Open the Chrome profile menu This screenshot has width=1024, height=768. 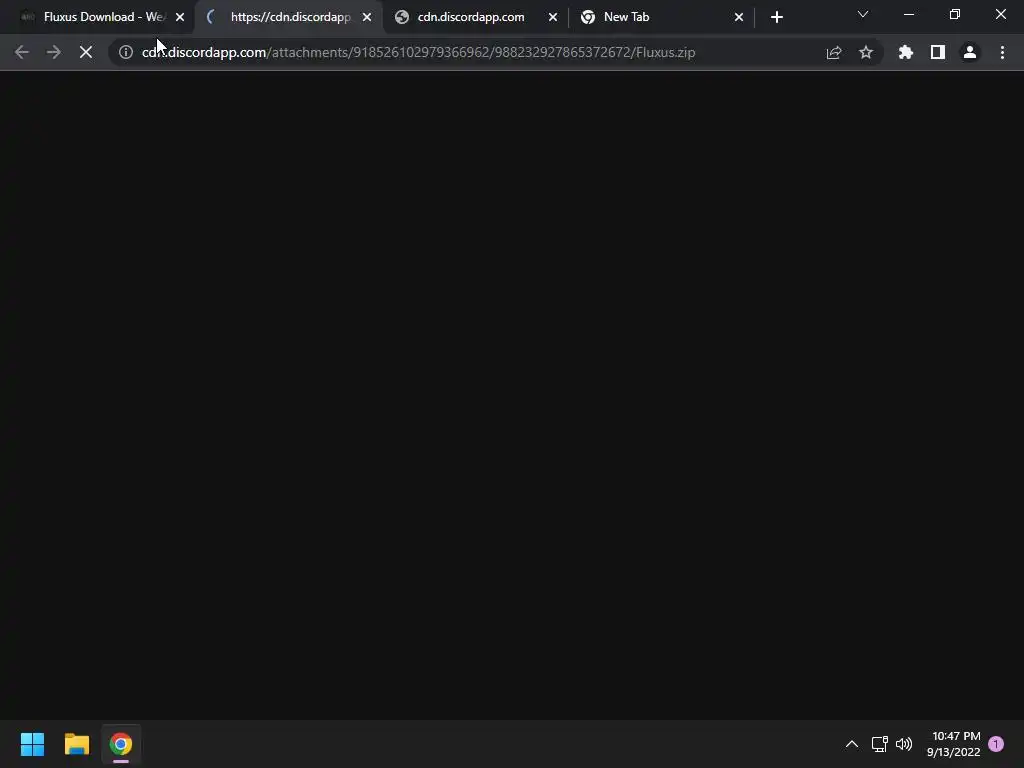coord(969,52)
